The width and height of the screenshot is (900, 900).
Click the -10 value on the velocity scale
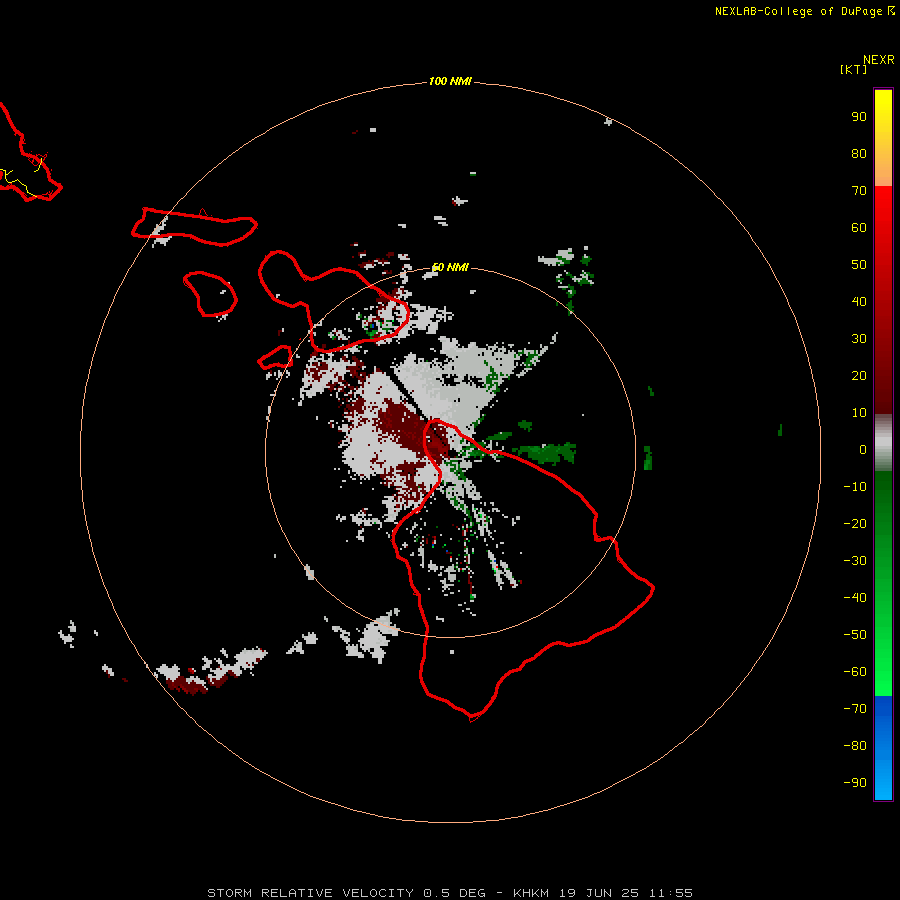click(x=855, y=487)
